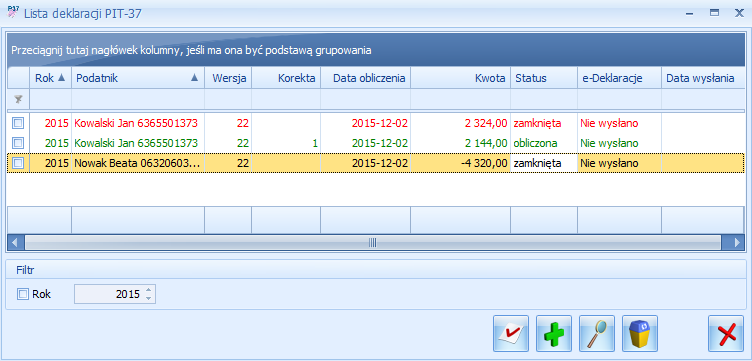Delete declaration using trash bin icon
The width and height of the screenshot is (752, 361).
640,334
